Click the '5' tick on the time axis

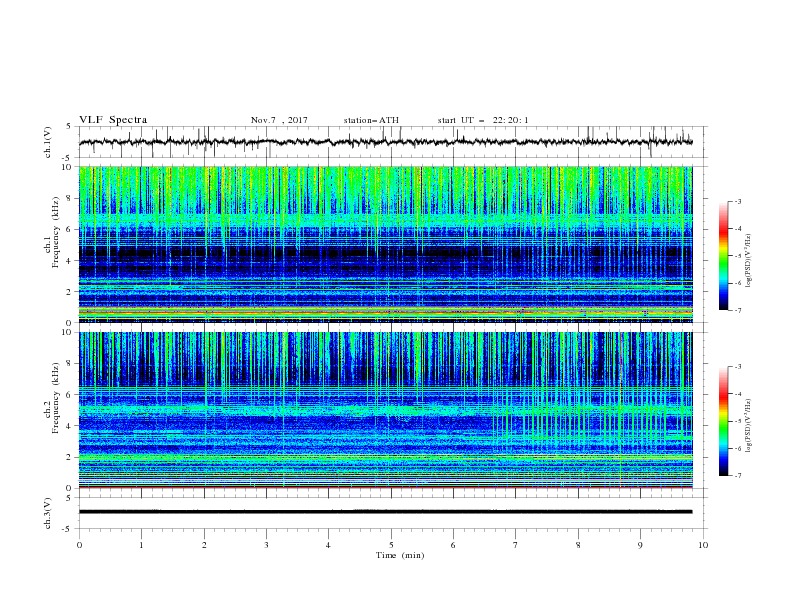click(x=391, y=545)
